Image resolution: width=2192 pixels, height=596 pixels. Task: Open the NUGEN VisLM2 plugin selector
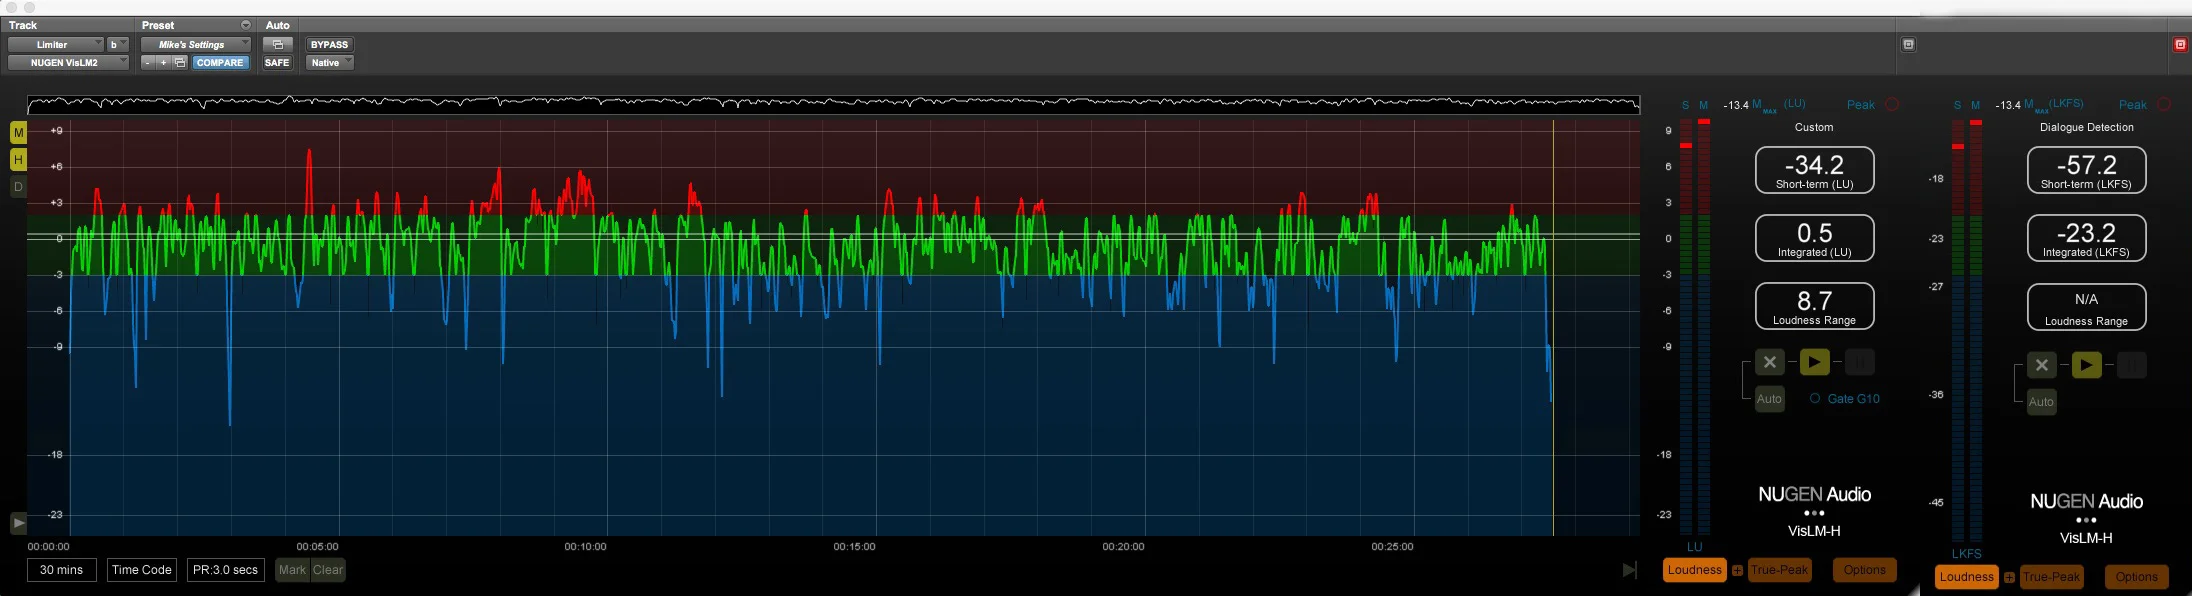(69, 62)
